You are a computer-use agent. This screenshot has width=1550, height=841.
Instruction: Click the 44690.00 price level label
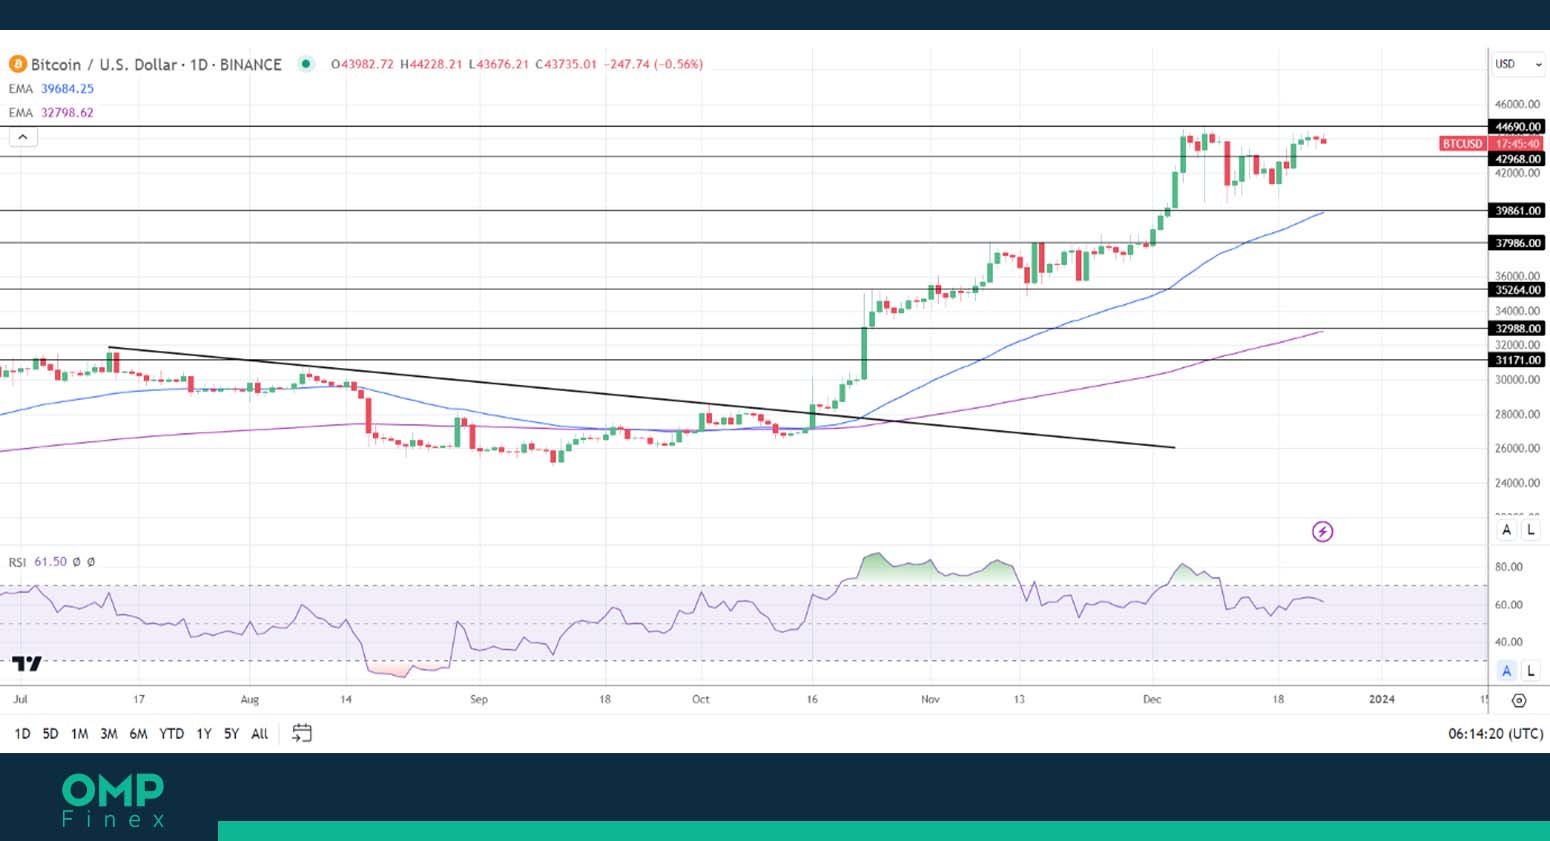[1517, 127]
